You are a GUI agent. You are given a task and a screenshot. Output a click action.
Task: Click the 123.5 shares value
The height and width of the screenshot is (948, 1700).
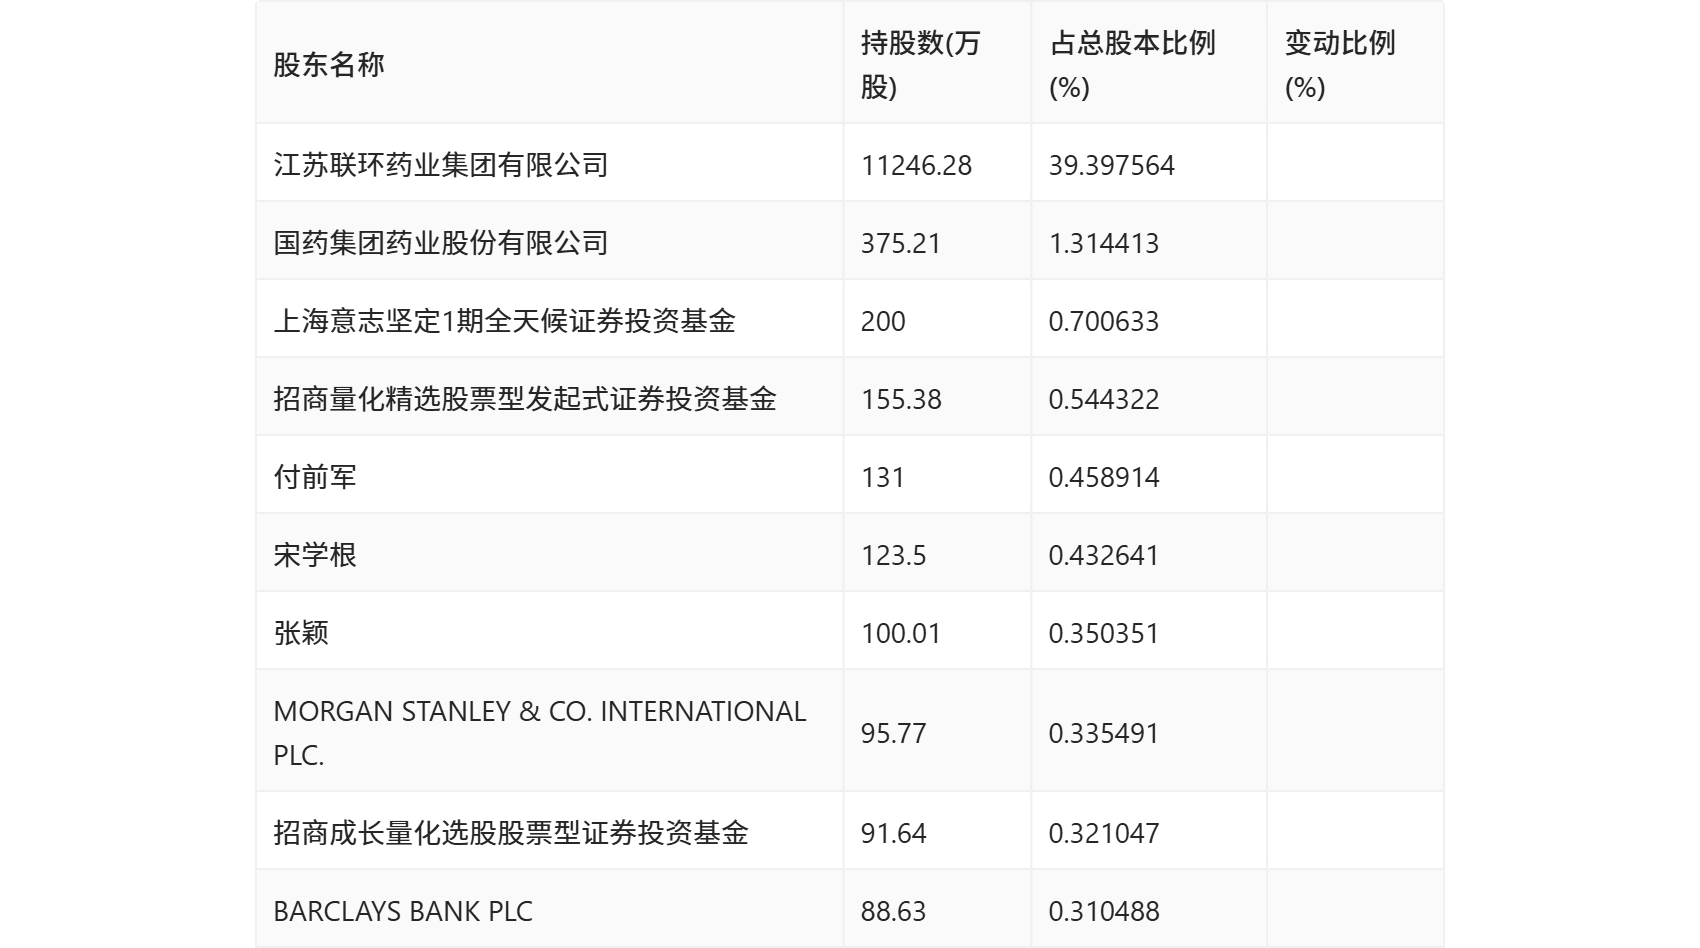click(893, 555)
